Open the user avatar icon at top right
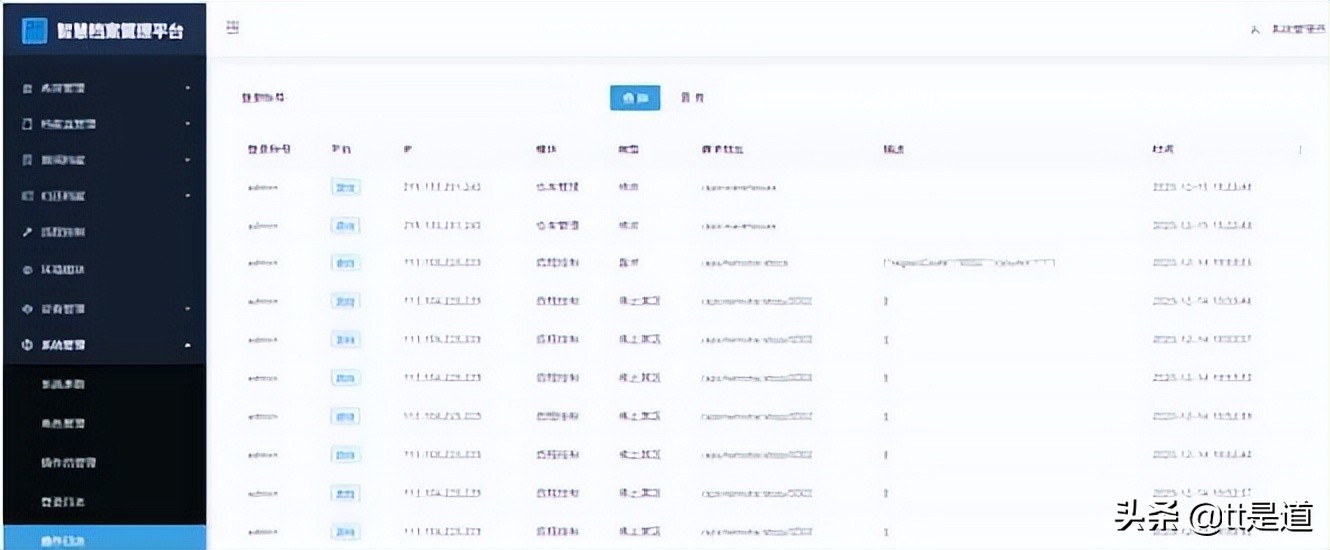The image size is (1330, 550). click(x=1255, y=30)
